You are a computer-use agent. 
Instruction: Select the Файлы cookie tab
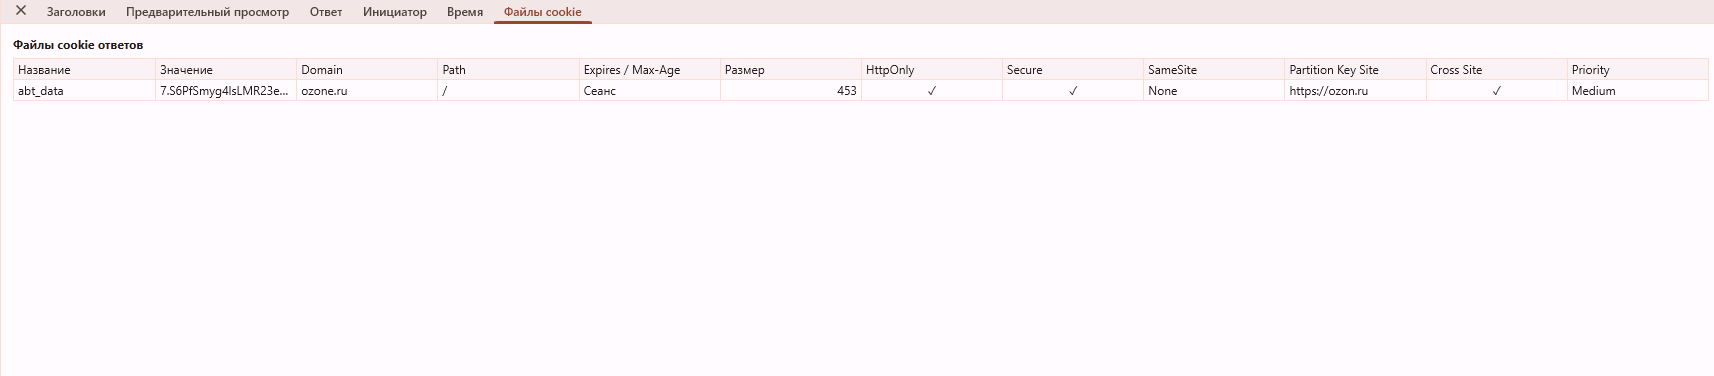[543, 12]
